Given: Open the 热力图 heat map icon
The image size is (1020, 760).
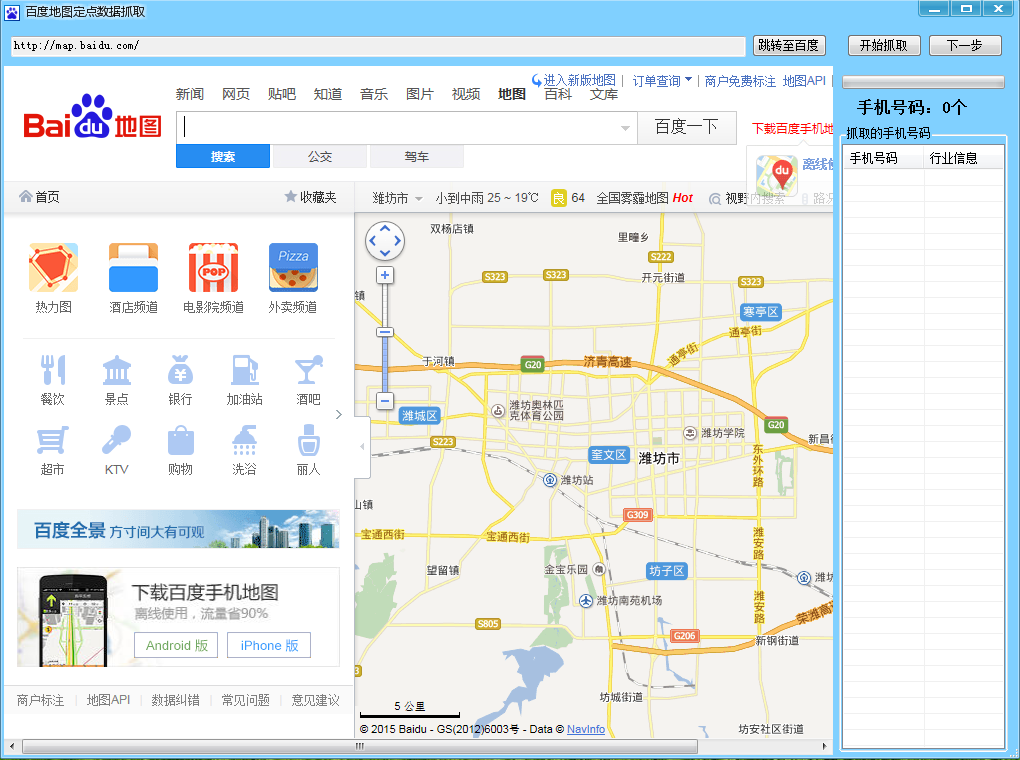Looking at the screenshot, I should coord(53,268).
